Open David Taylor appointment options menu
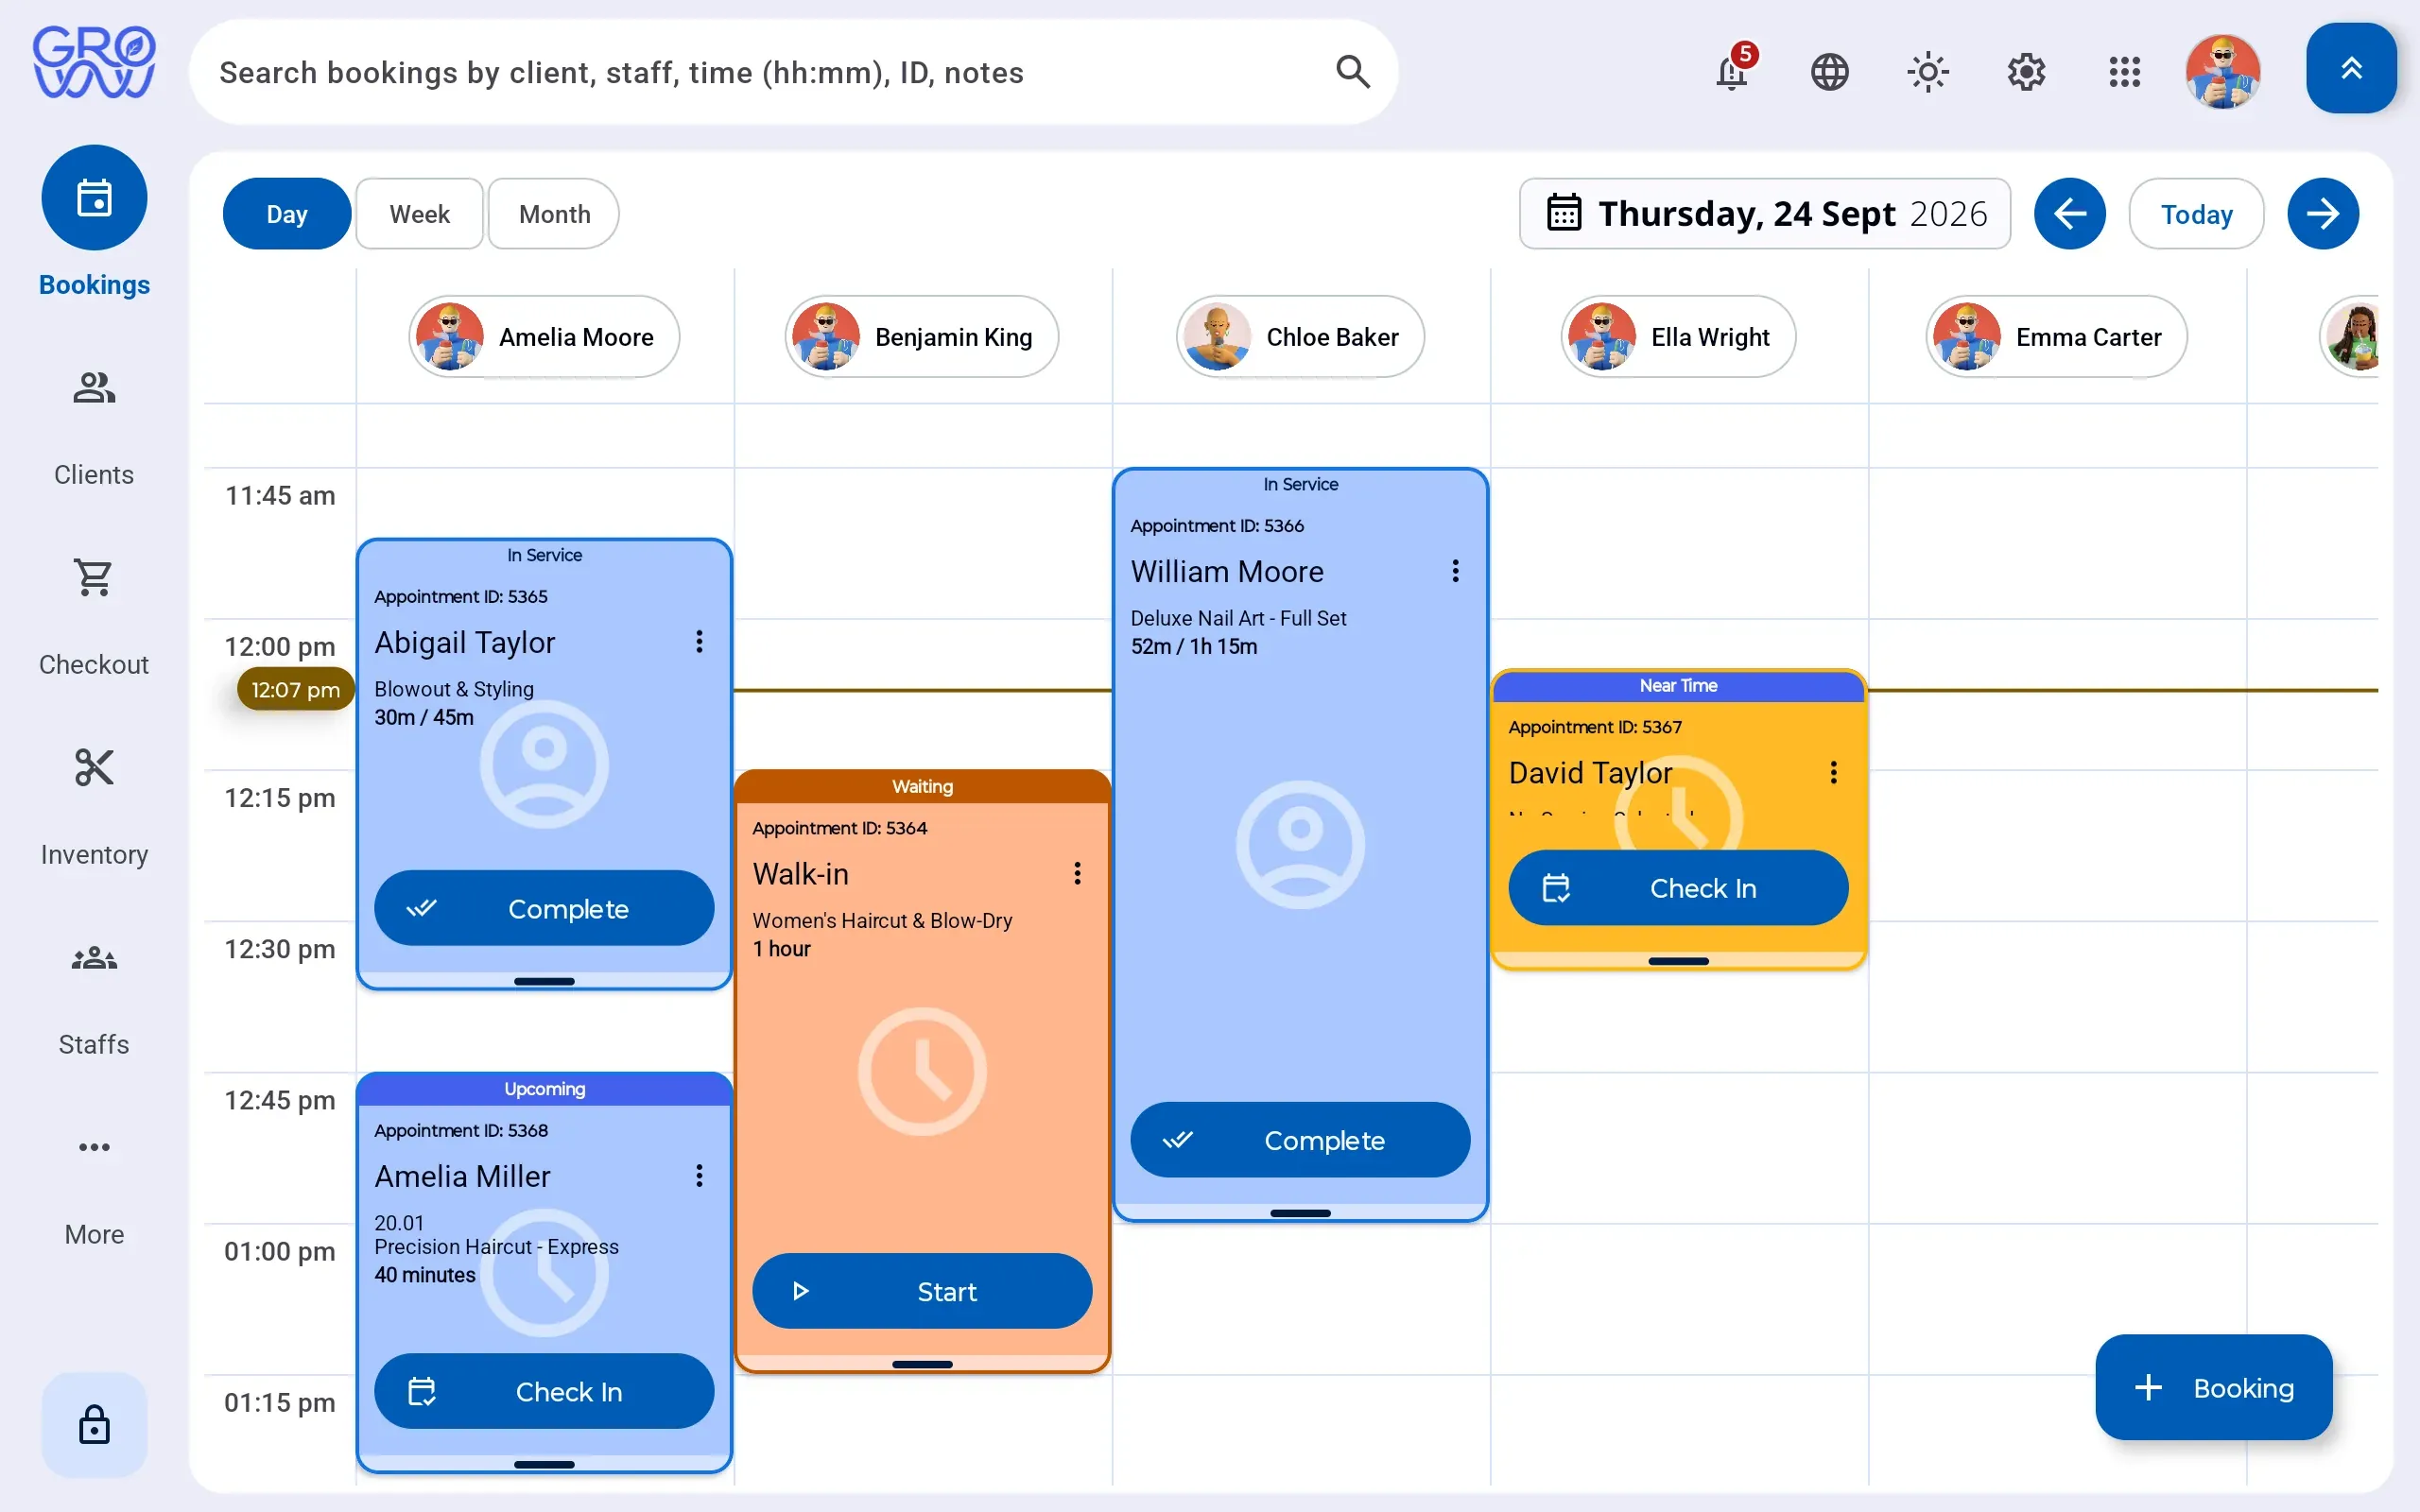This screenshot has height=1512, width=2420. tap(1833, 772)
